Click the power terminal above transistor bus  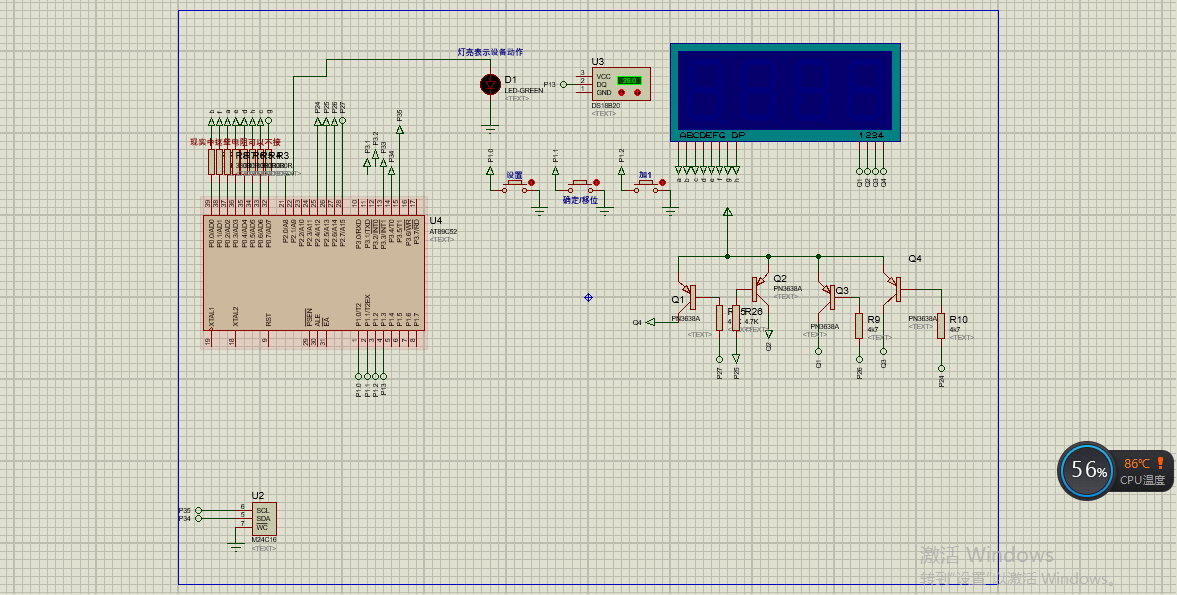click(x=727, y=213)
